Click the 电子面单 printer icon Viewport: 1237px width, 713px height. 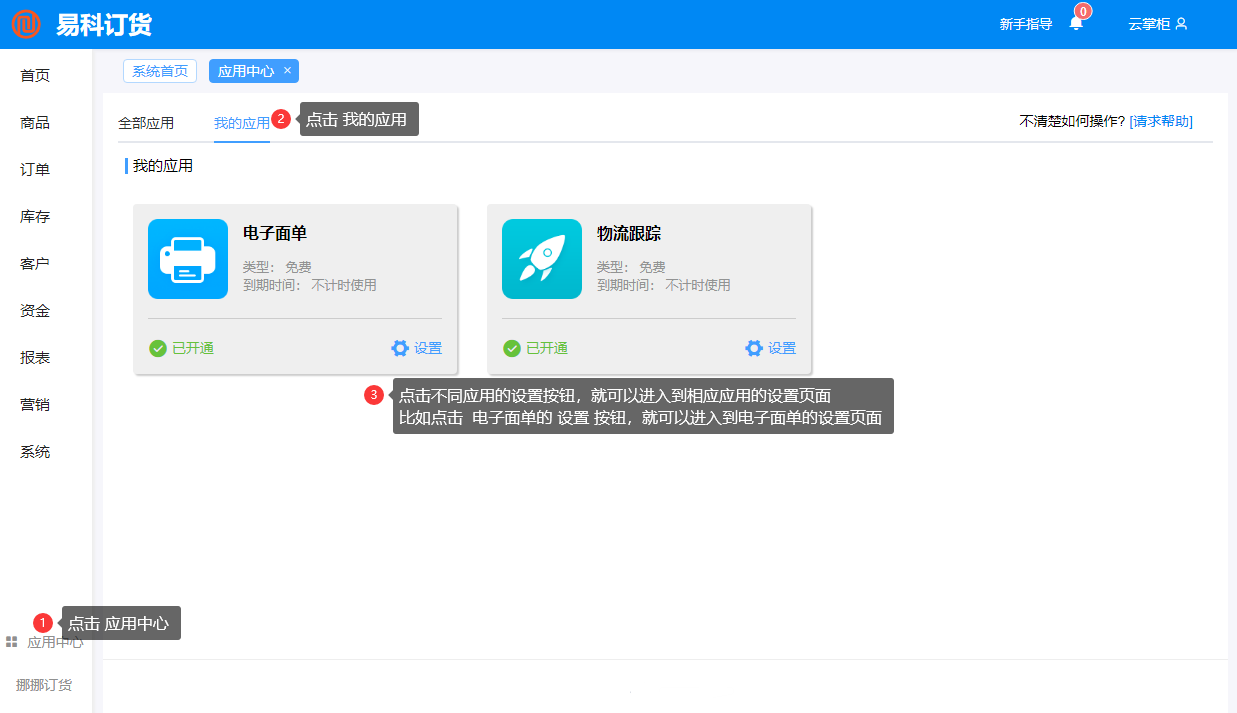click(x=188, y=259)
